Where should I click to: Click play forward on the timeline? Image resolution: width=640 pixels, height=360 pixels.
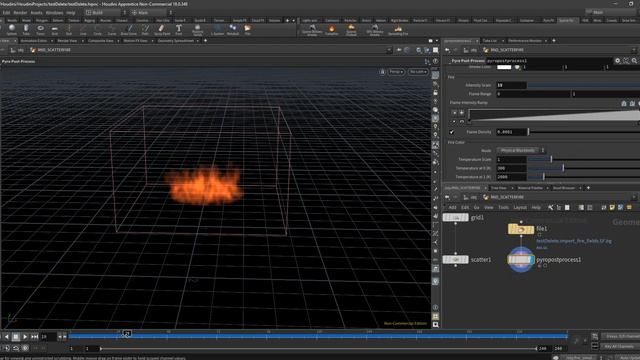pos(25,337)
